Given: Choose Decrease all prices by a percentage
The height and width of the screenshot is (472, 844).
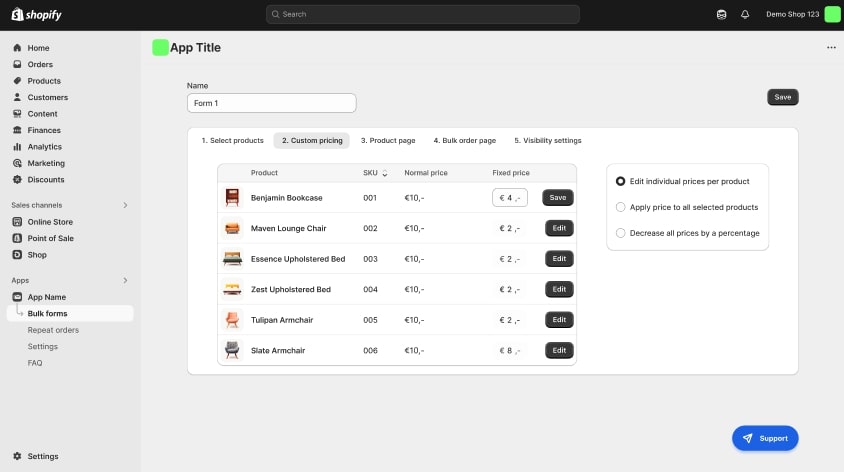Looking at the screenshot, I should pos(621,233).
